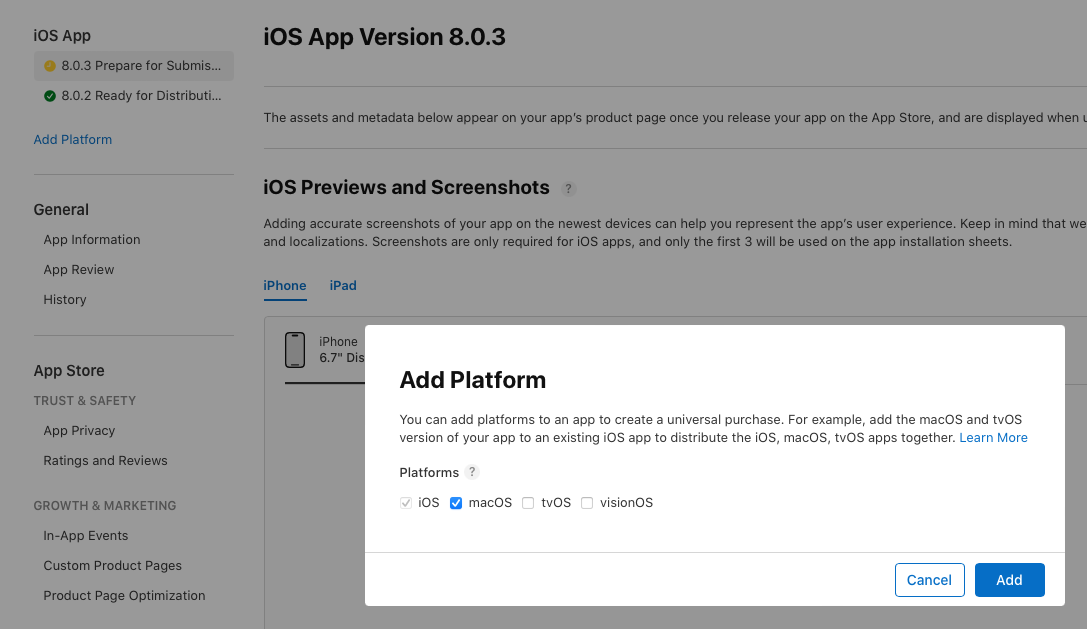
Task: Toggle the iOS platform checkbox
Action: 406,503
